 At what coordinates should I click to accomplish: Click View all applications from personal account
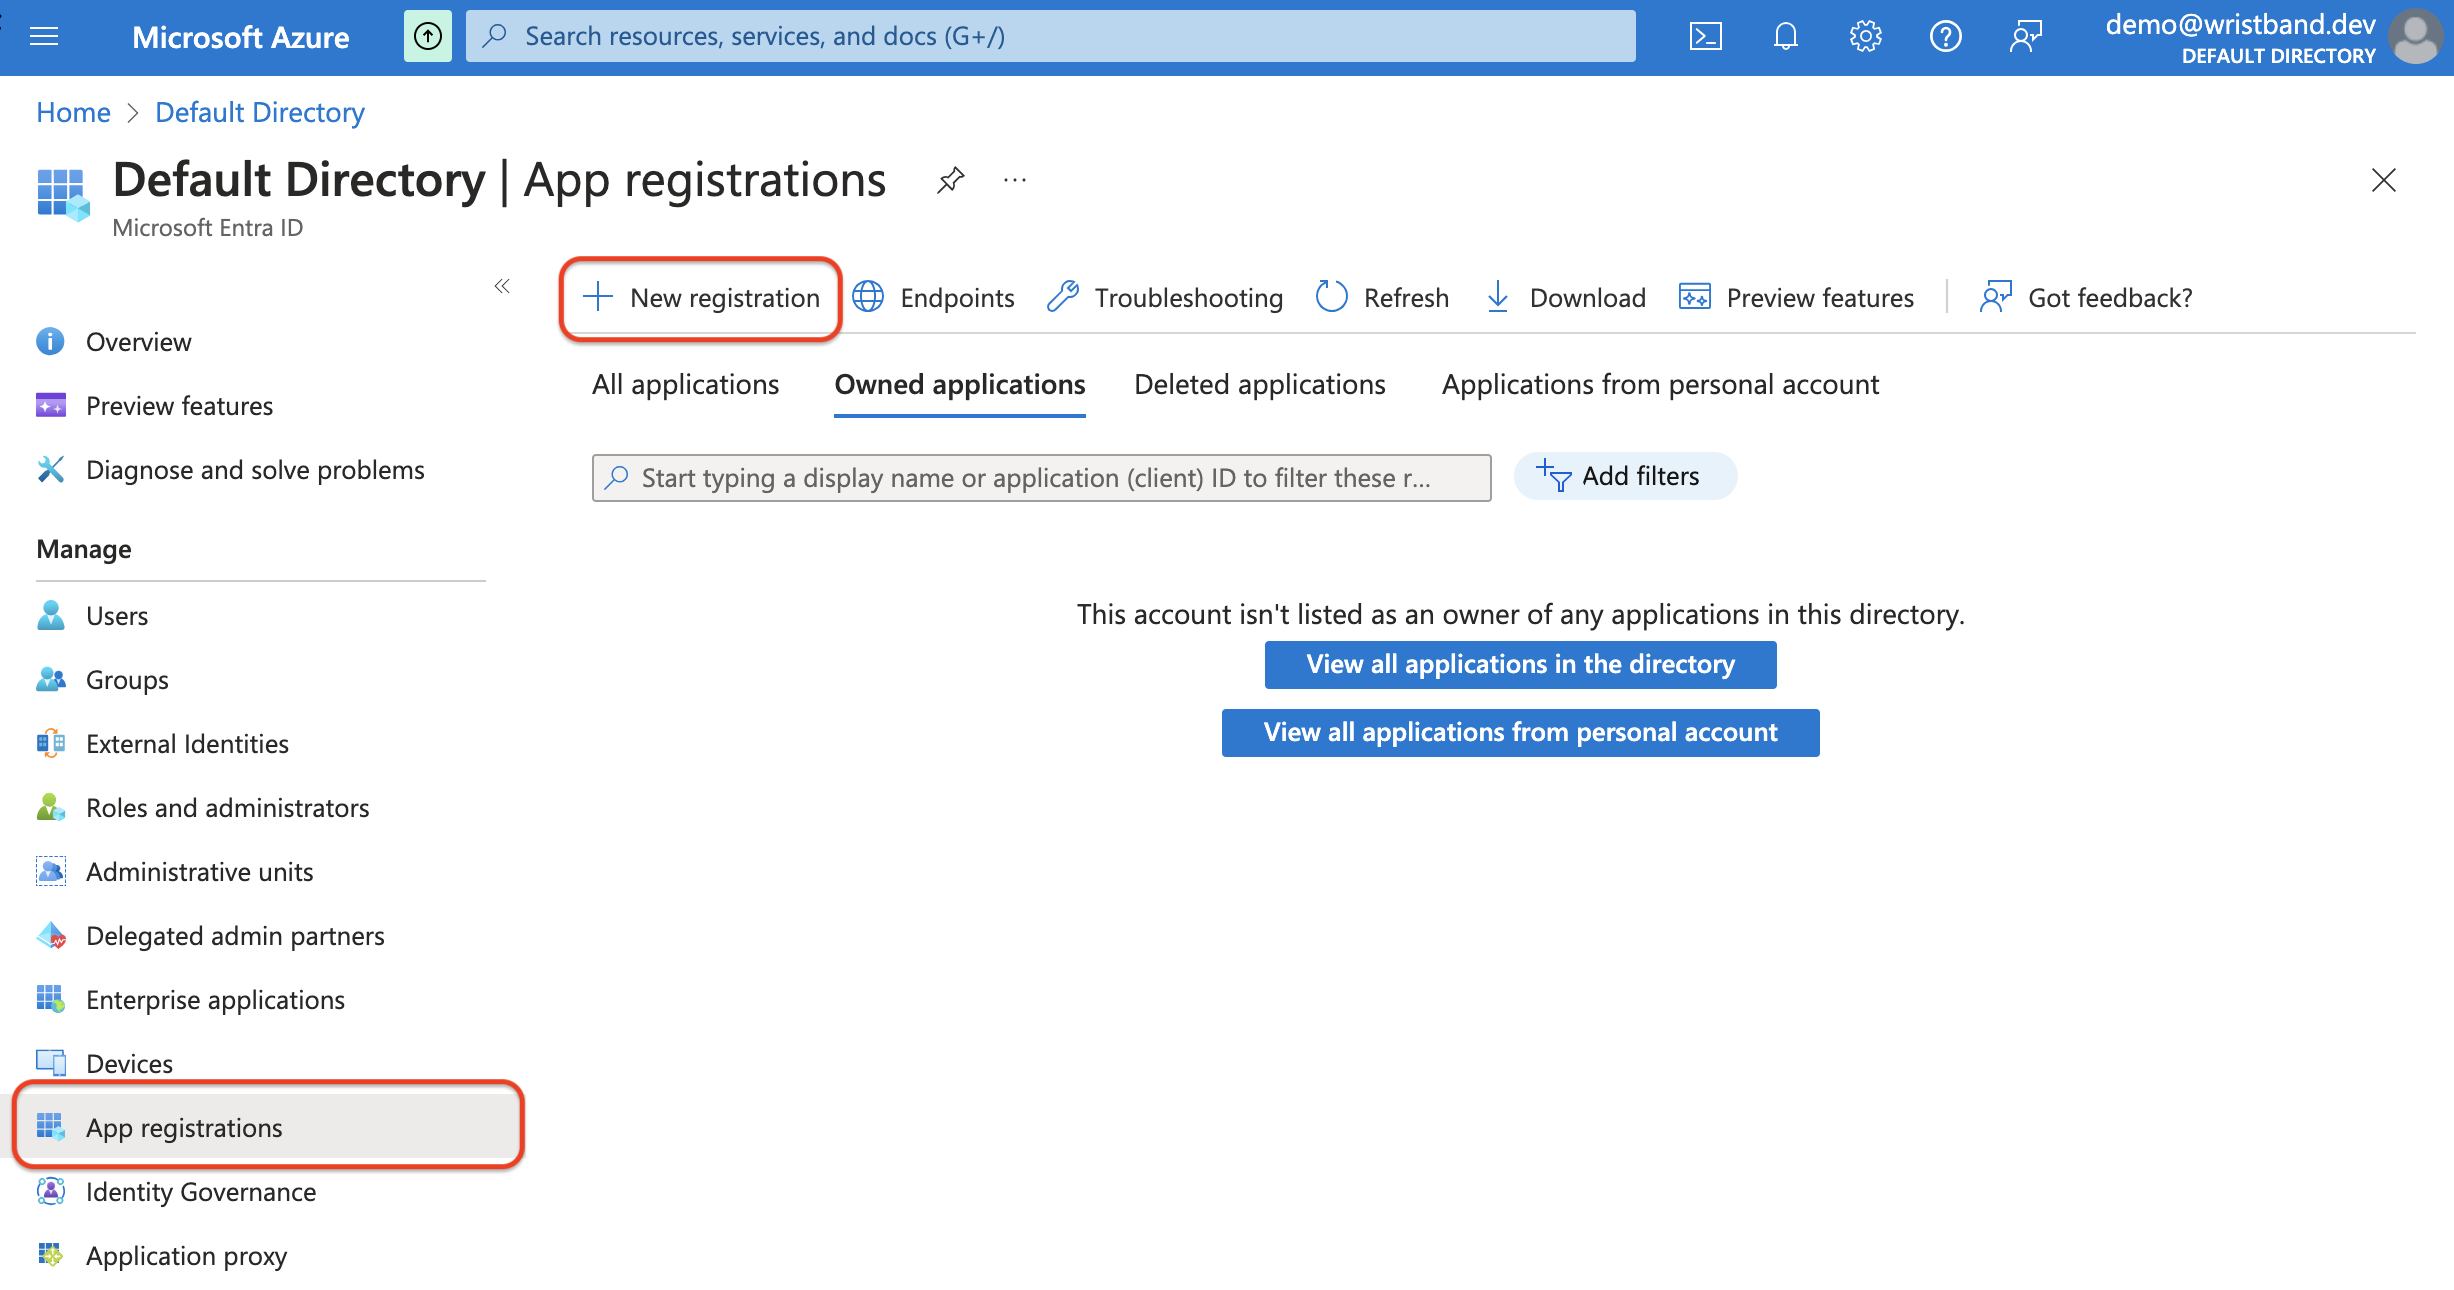pos(1520,733)
